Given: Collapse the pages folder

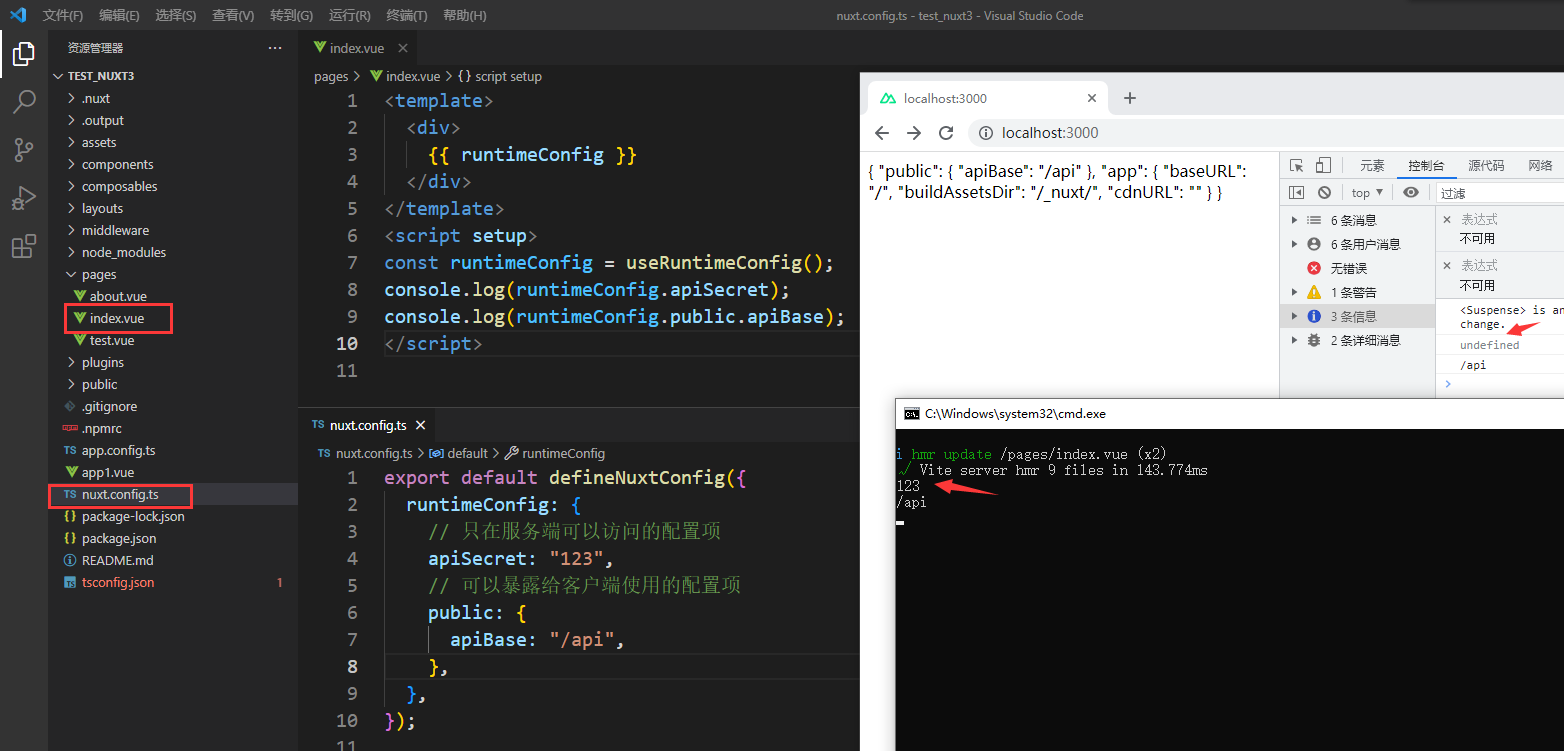Looking at the screenshot, I should click(x=173, y=274).
